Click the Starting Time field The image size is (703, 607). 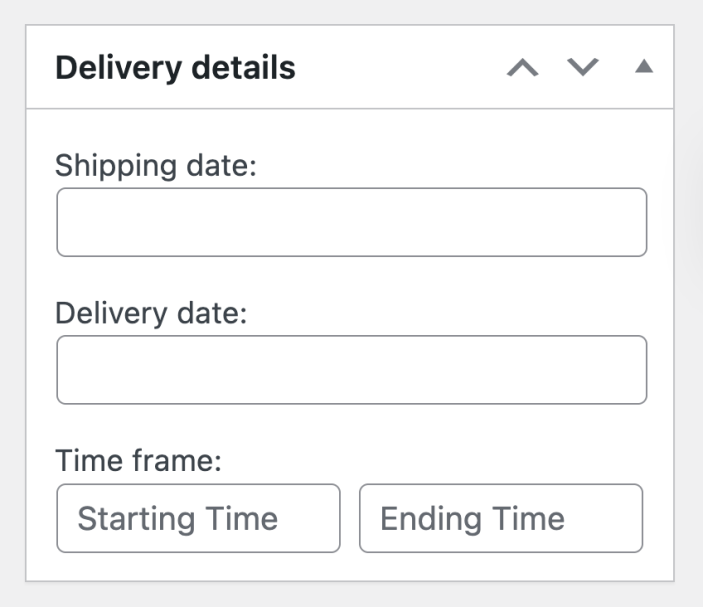tap(198, 518)
